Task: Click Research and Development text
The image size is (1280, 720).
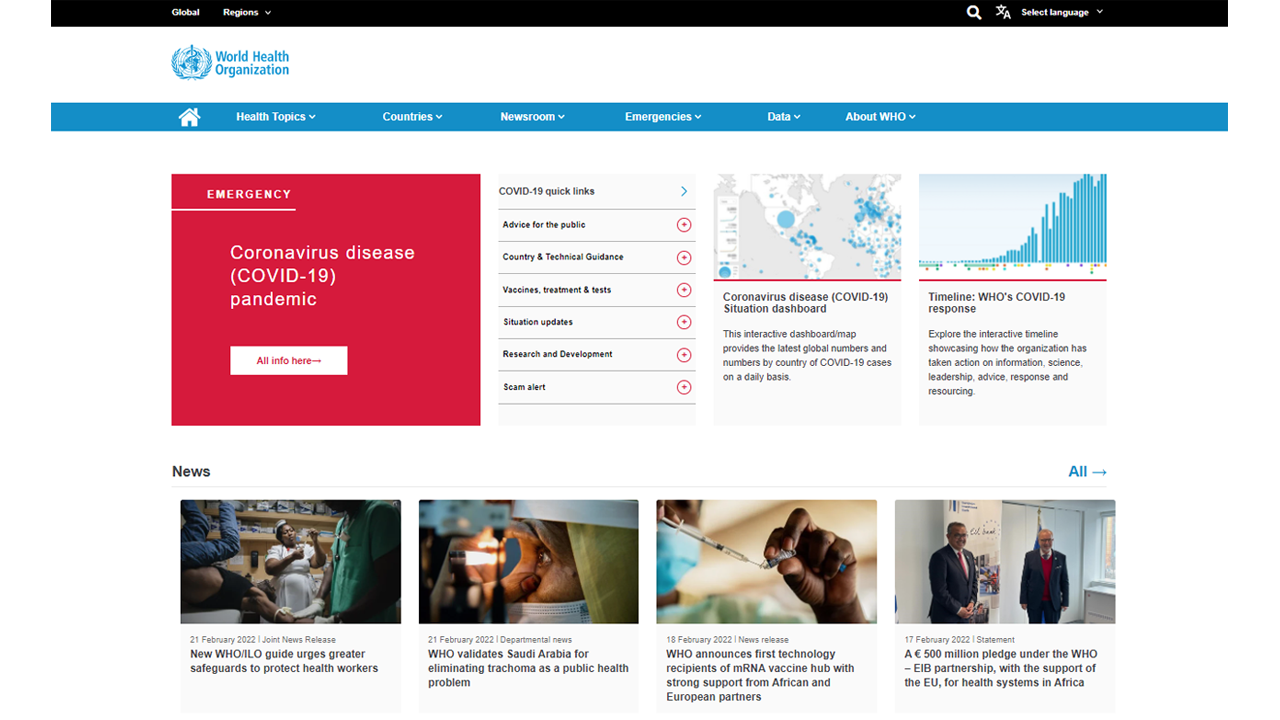Action: pyautogui.click(x=557, y=354)
